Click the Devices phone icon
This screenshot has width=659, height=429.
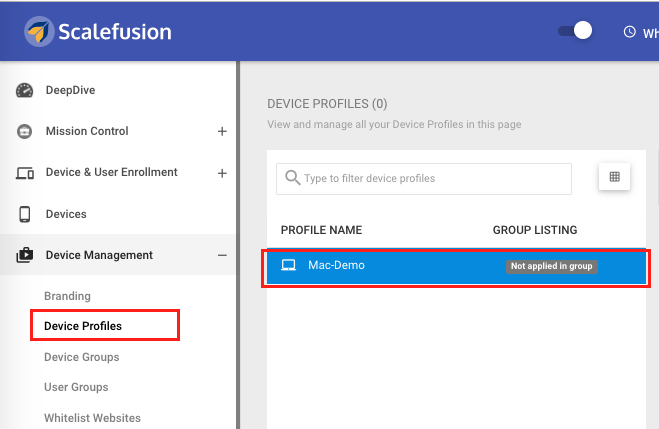pos(25,214)
